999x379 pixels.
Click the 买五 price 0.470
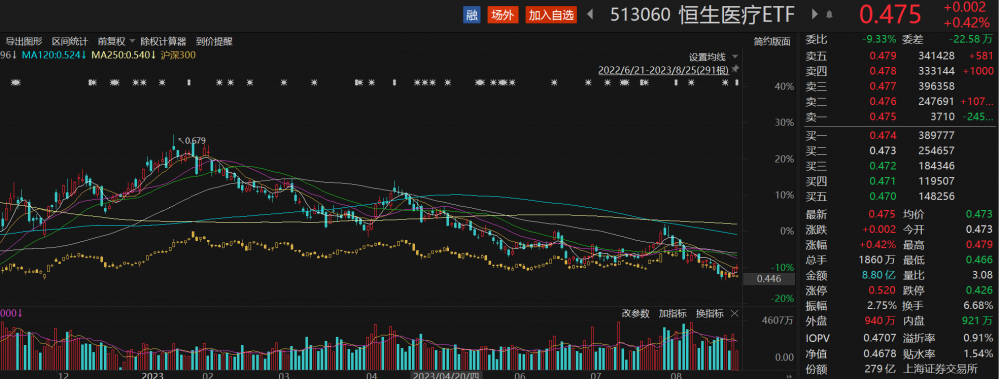(883, 197)
